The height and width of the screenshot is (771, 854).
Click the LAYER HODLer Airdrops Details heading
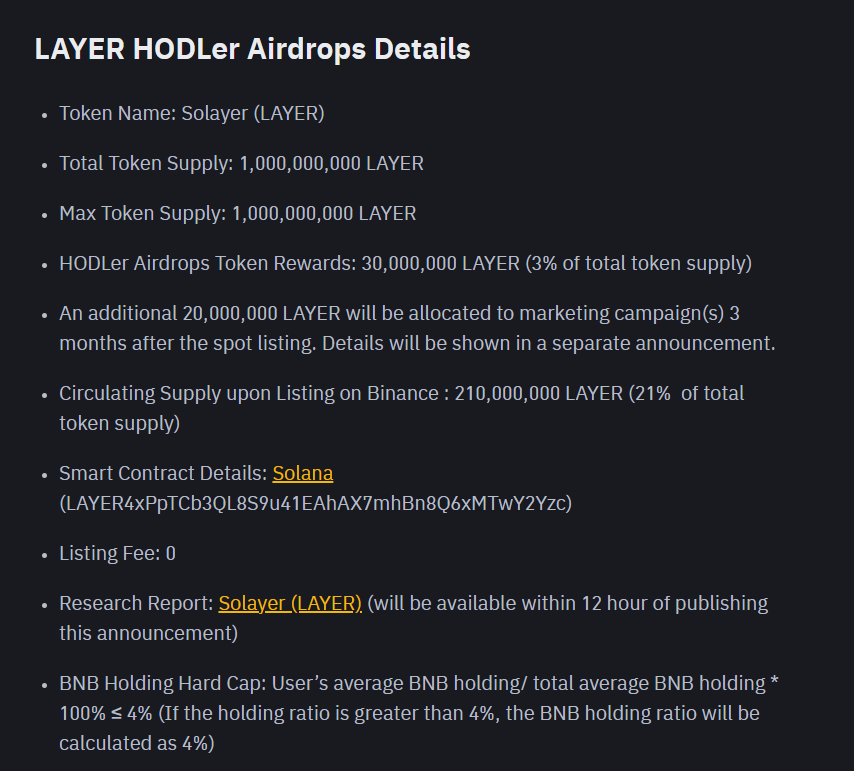point(252,49)
